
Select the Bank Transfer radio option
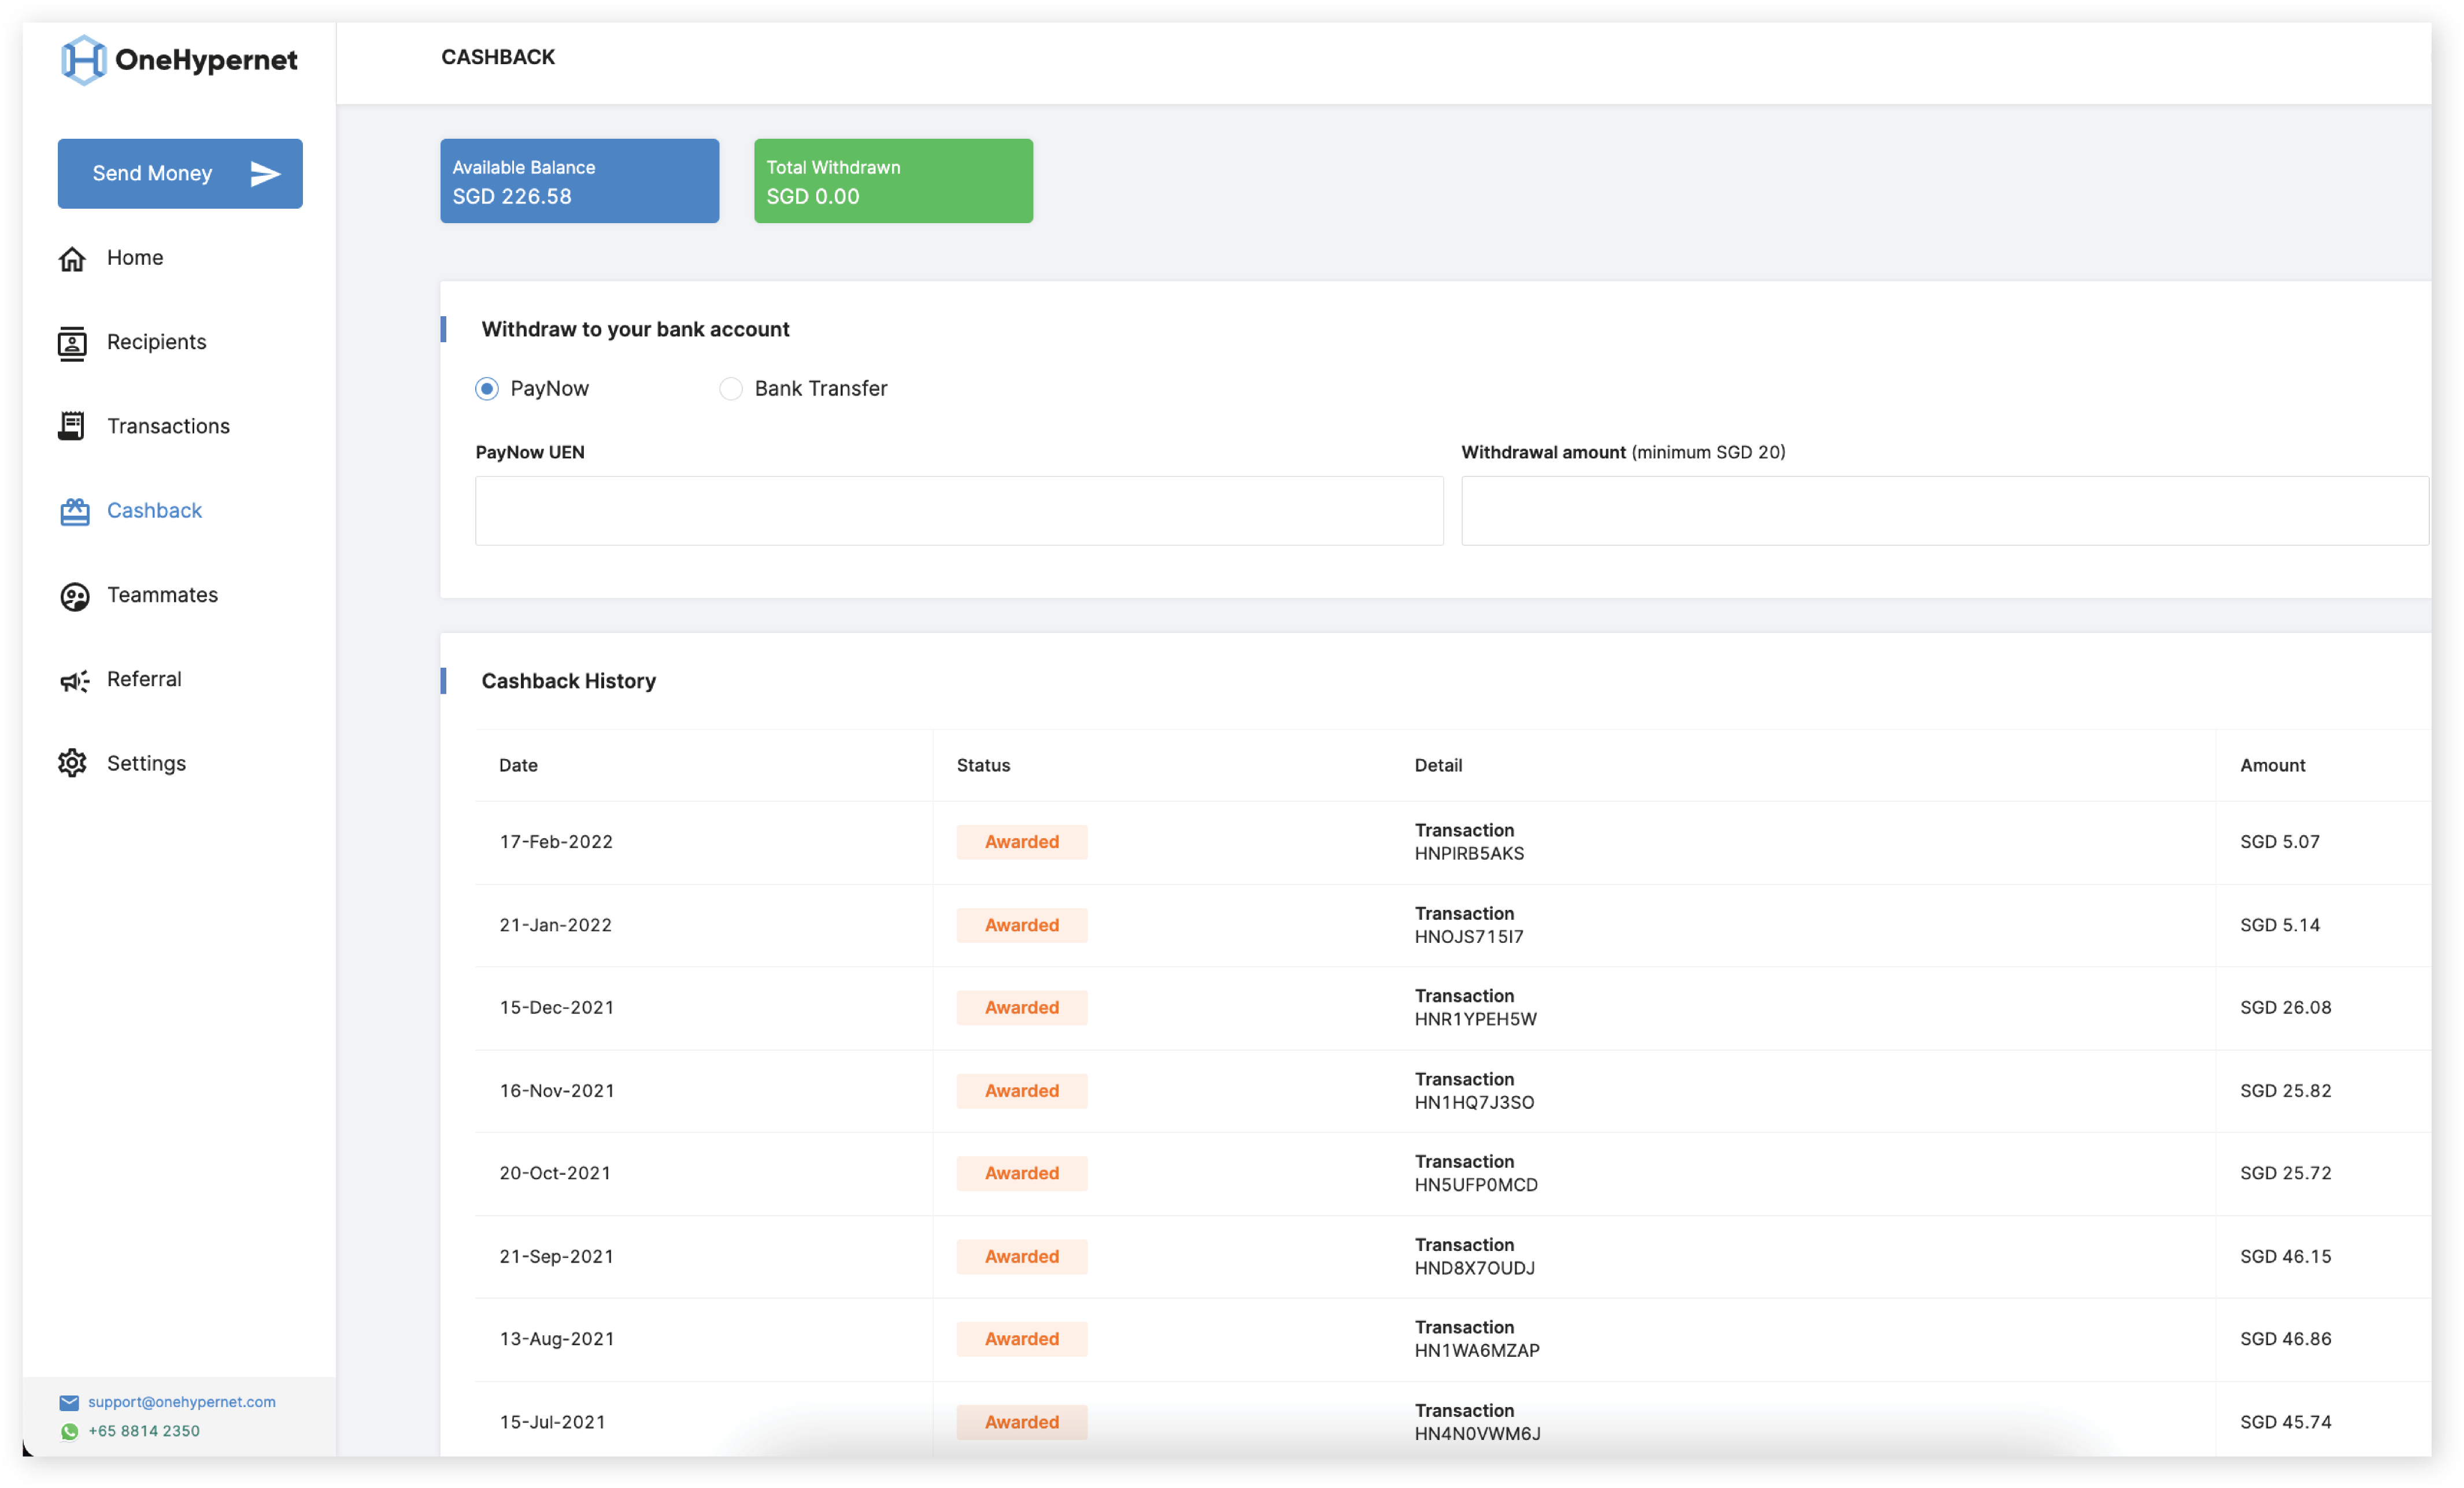tap(731, 389)
